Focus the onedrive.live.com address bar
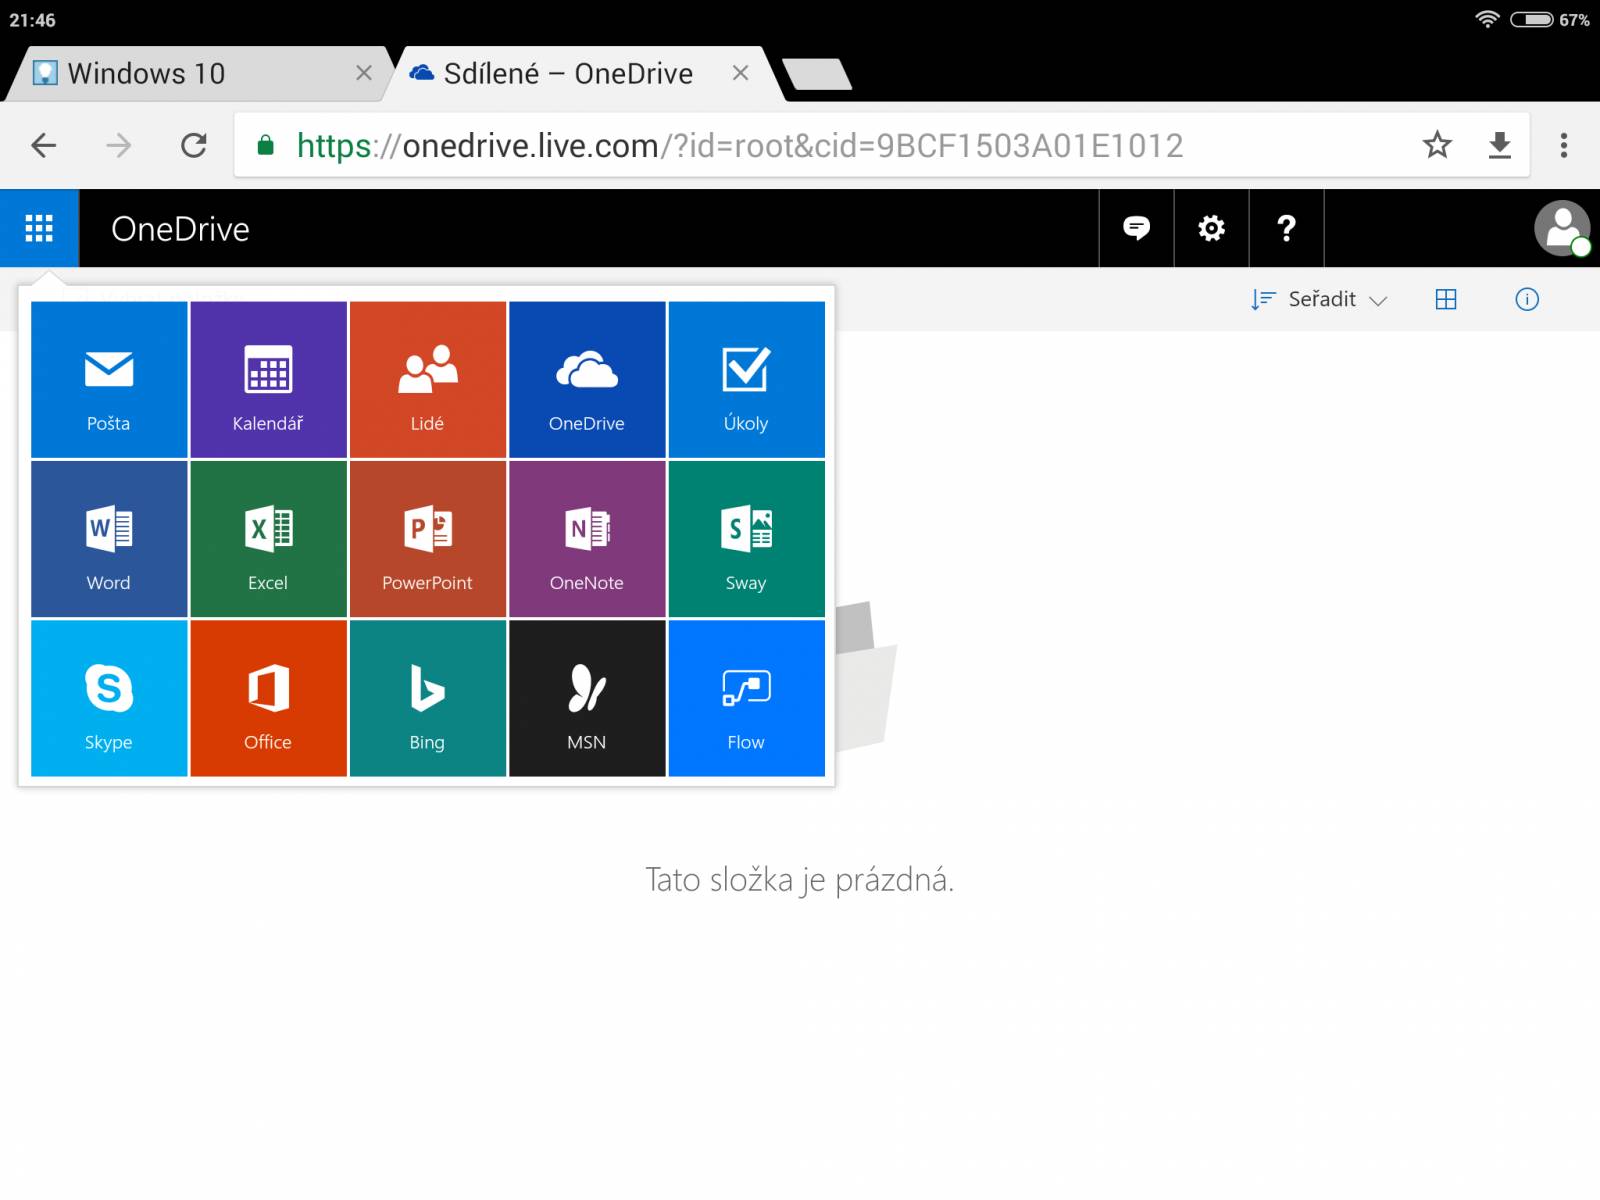 (x=740, y=145)
